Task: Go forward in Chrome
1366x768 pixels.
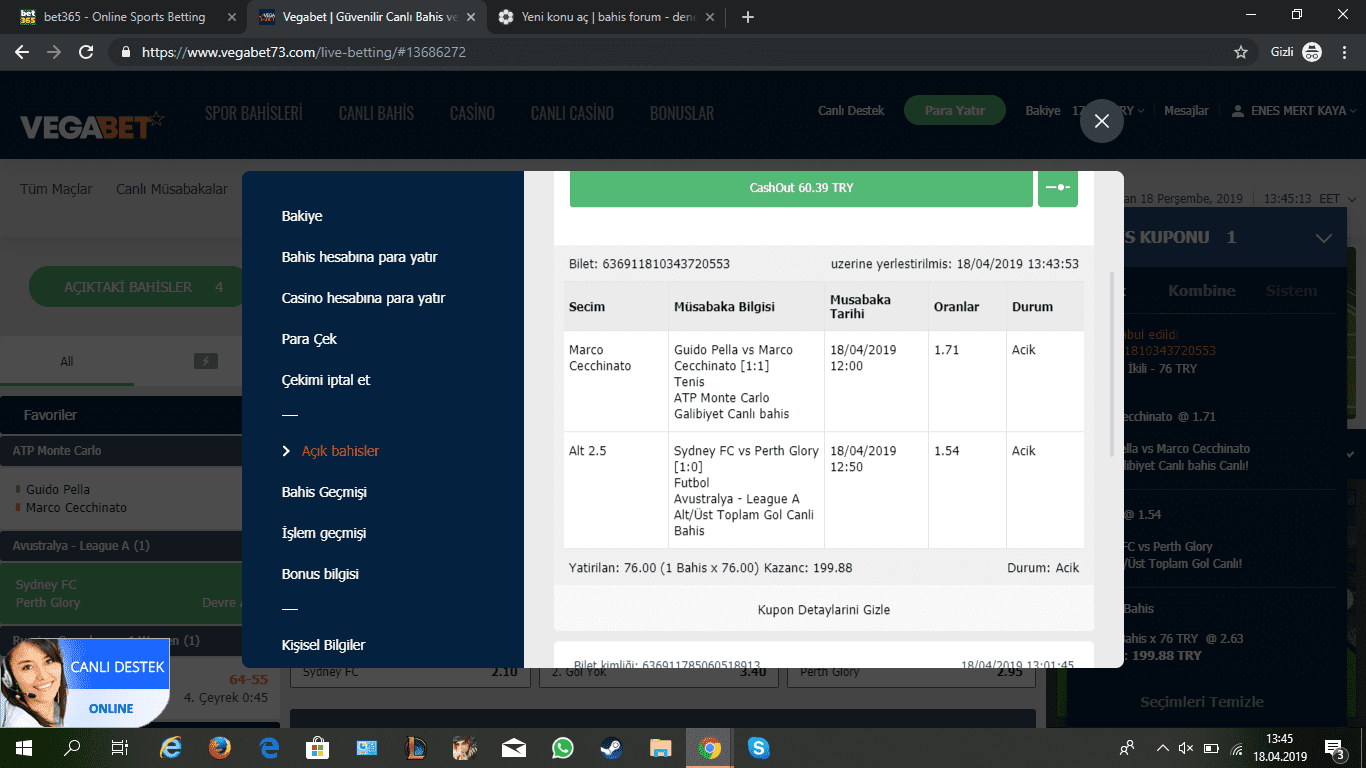Action: (x=54, y=52)
